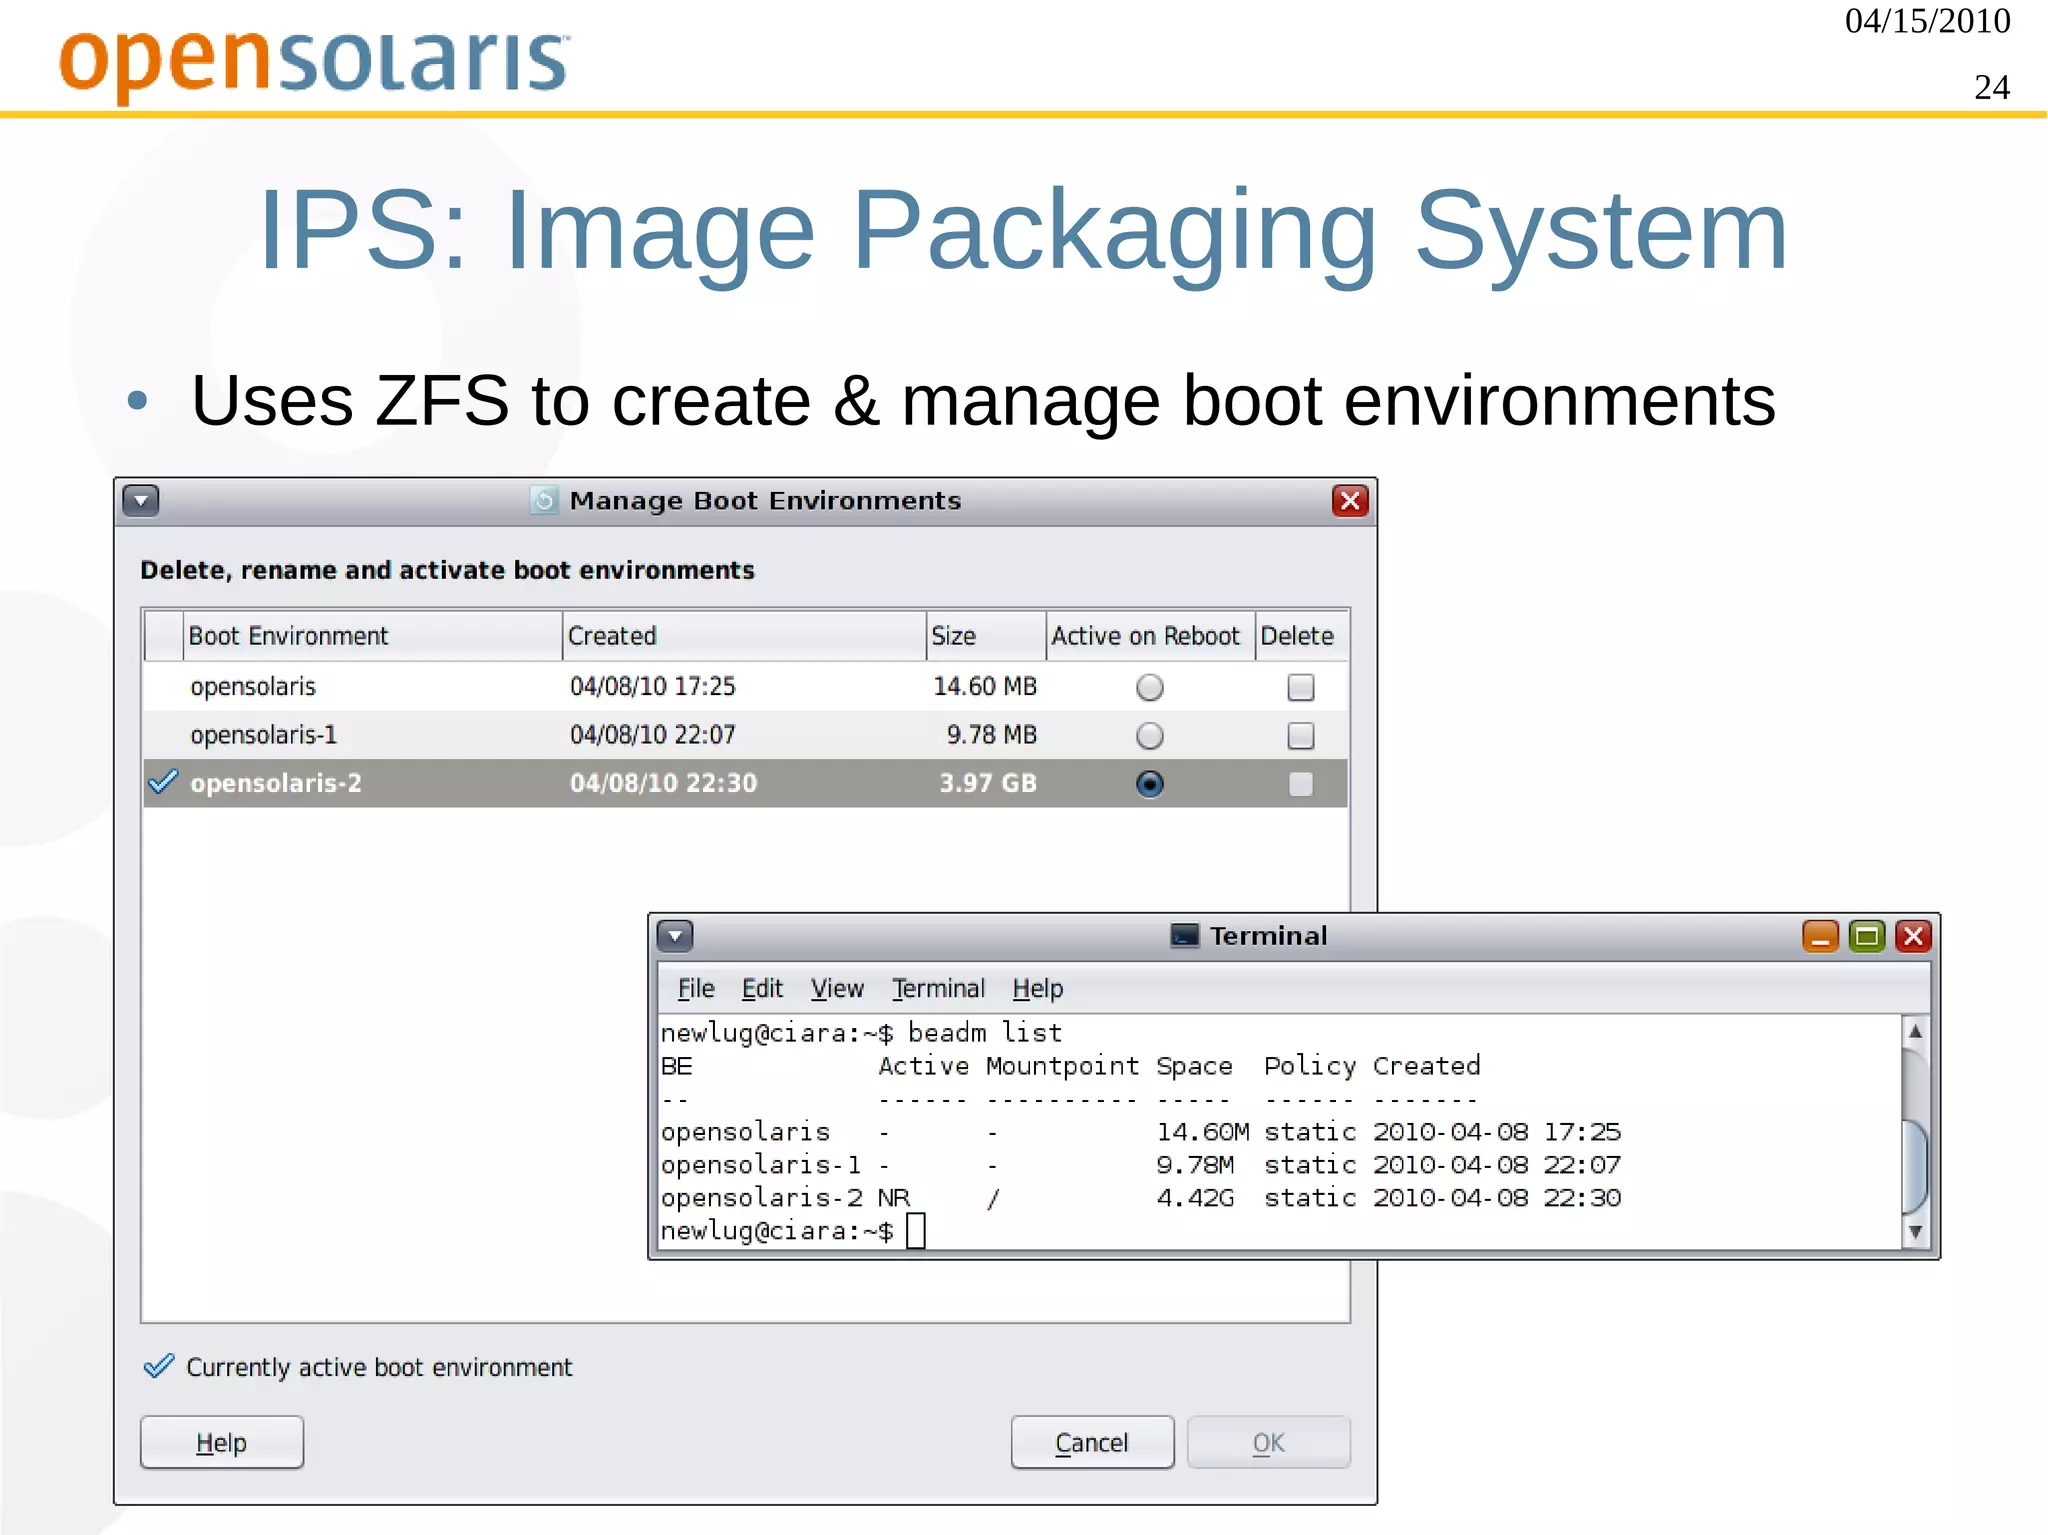Image resolution: width=2048 pixels, height=1535 pixels.
Task: Open the Terminal menu in the menu bar
Action: coord(938,989)
